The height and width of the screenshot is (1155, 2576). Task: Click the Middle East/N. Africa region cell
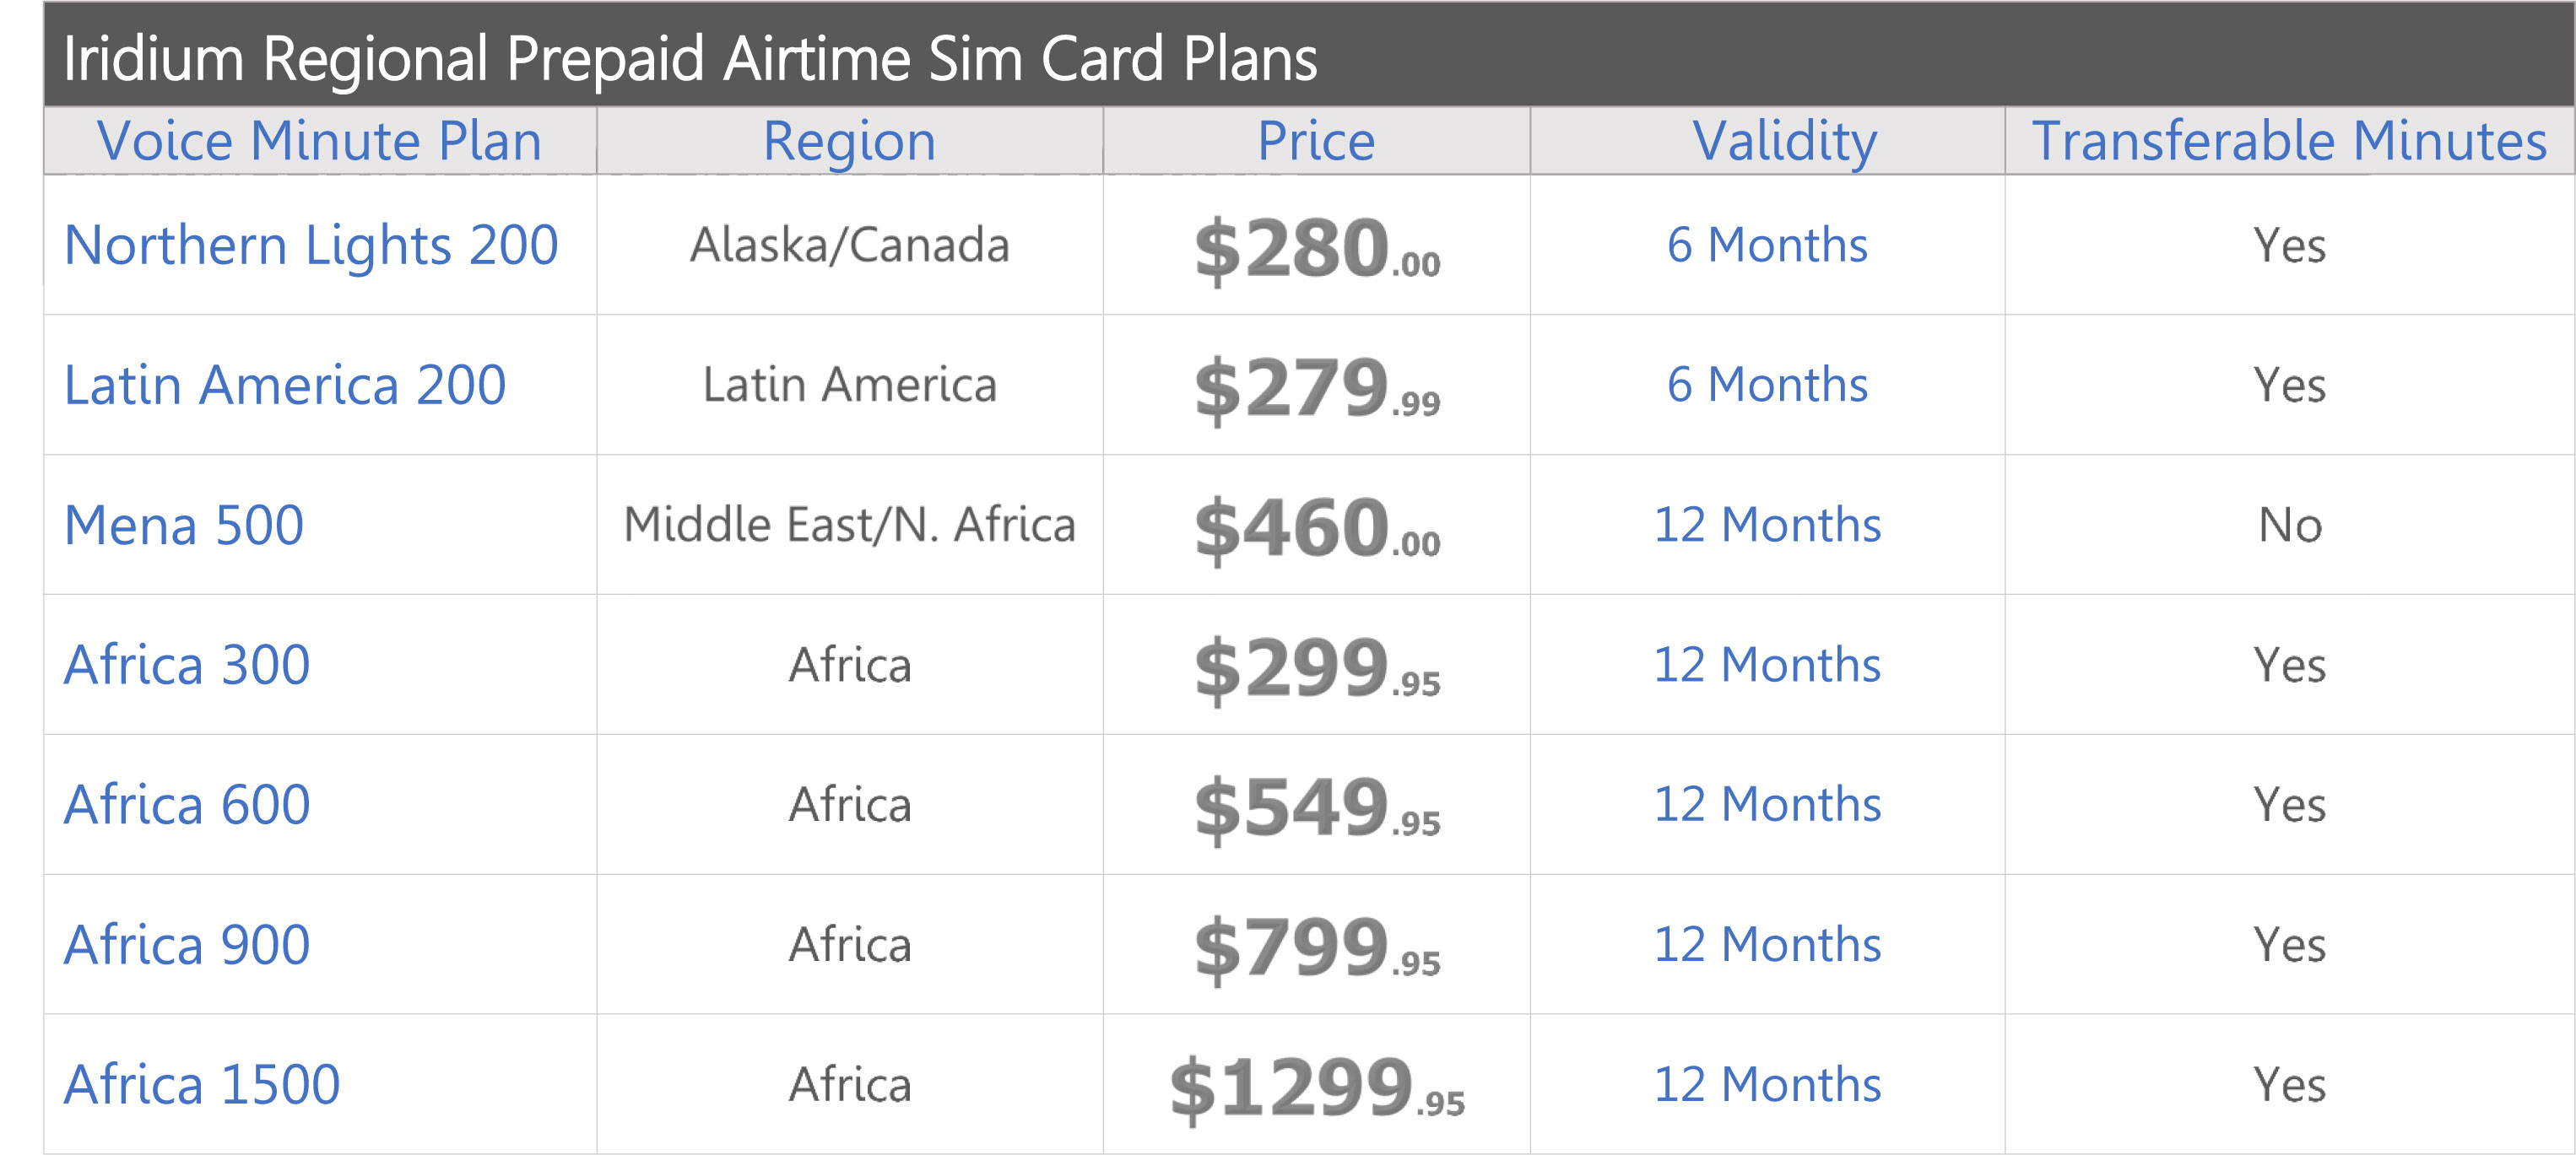click(849, 525)
